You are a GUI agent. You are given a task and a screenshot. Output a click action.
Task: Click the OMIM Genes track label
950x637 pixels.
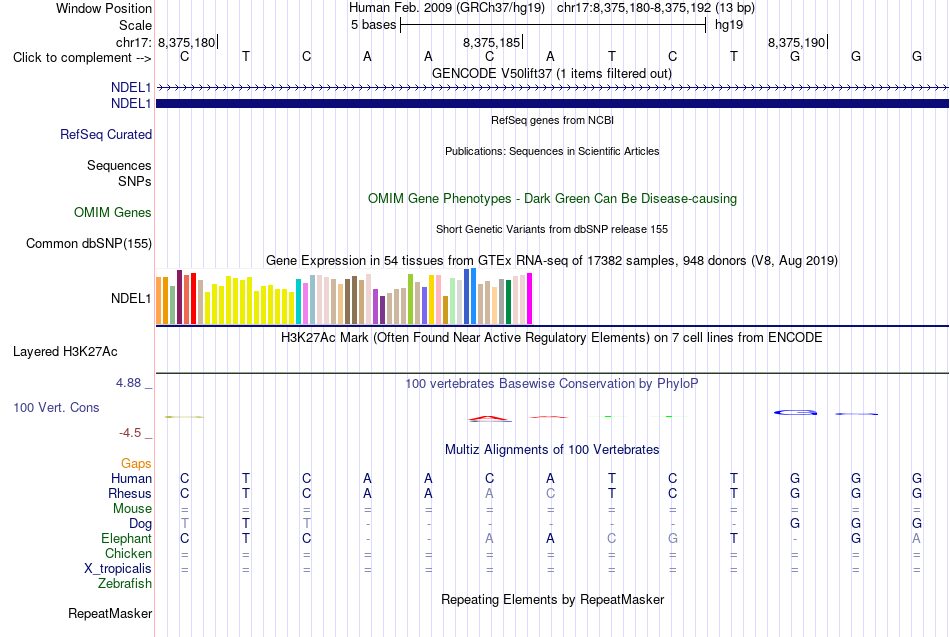click(x=113, y=212)
